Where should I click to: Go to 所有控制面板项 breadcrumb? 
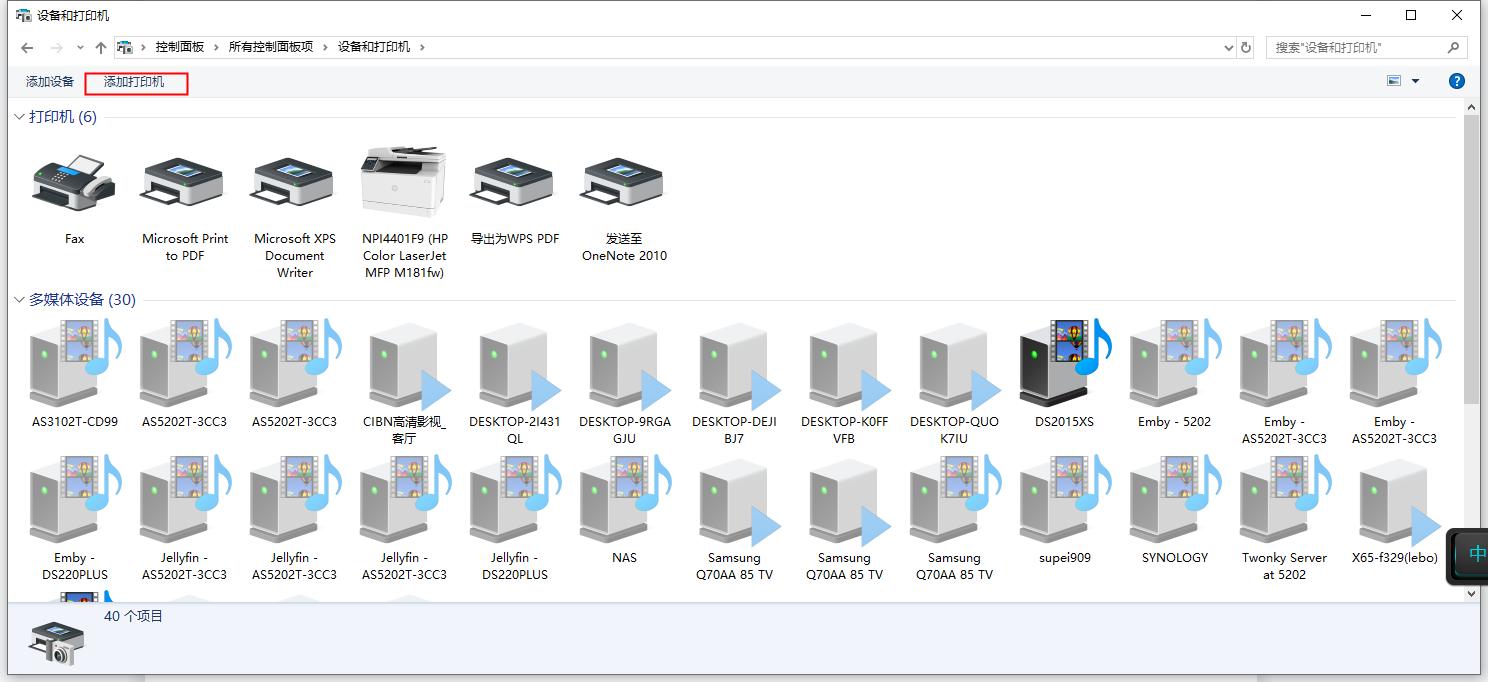tap(270, 47)
